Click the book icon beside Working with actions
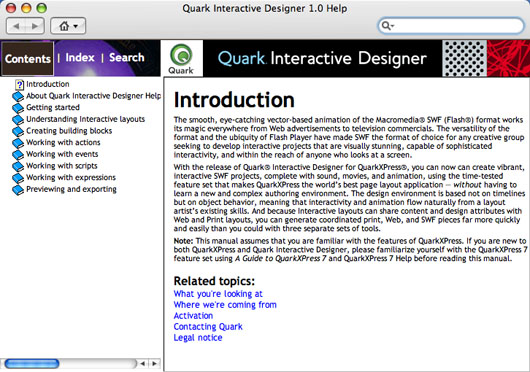This screenshot has width=530, height=372. (x=18, y=143)
